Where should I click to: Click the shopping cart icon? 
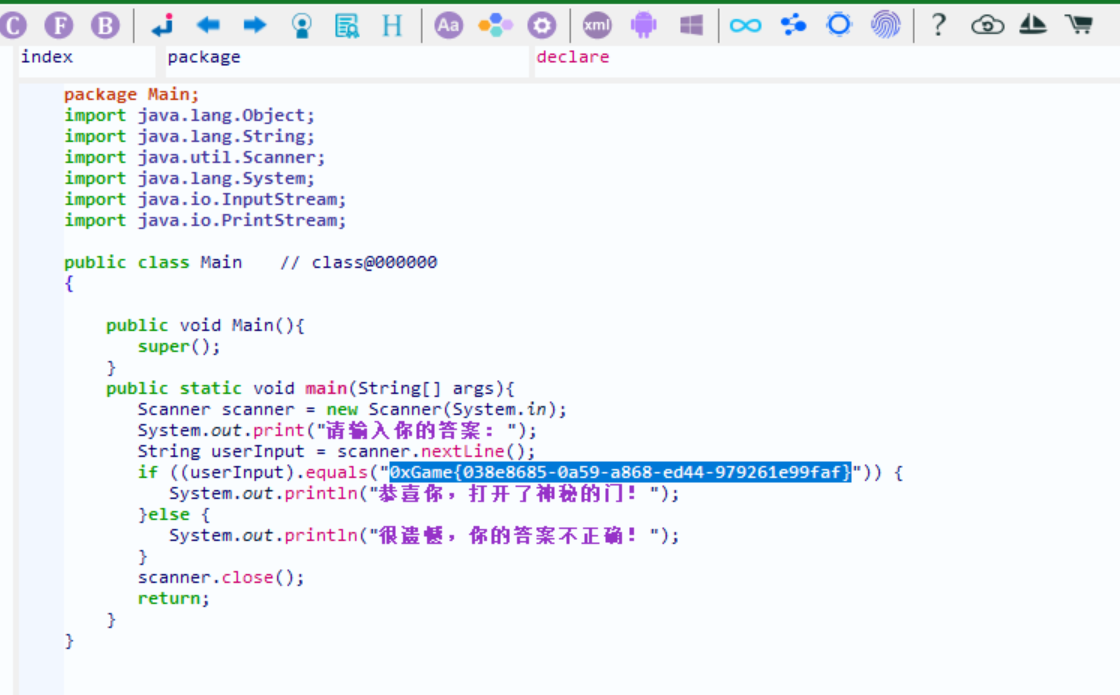1079,25
